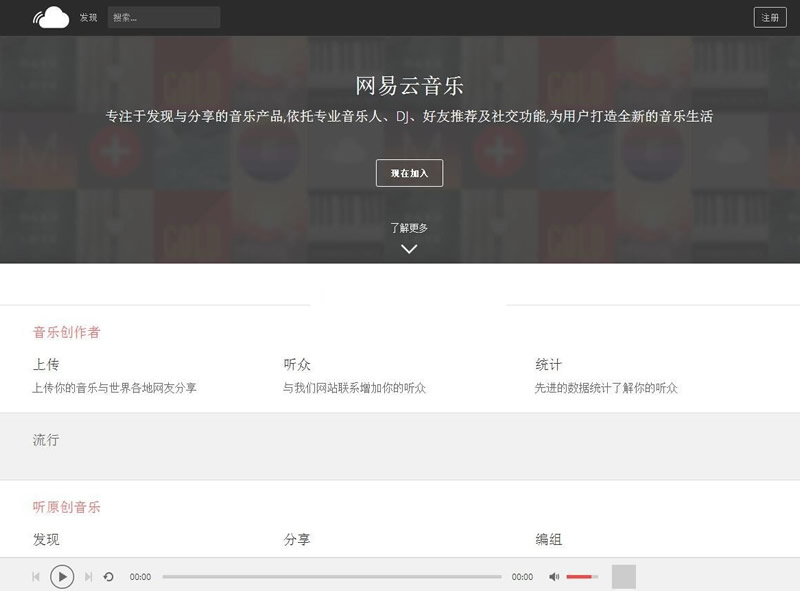Screen dimensions: 800x591
Task: Click the elapsed time 00:00 left of progress bar
Action: [x=140, y=577]
